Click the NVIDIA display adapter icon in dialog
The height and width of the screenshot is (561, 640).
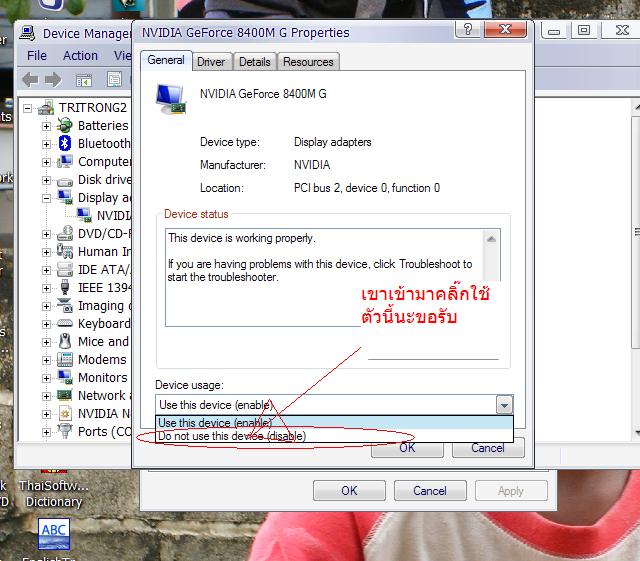[171, 99]
